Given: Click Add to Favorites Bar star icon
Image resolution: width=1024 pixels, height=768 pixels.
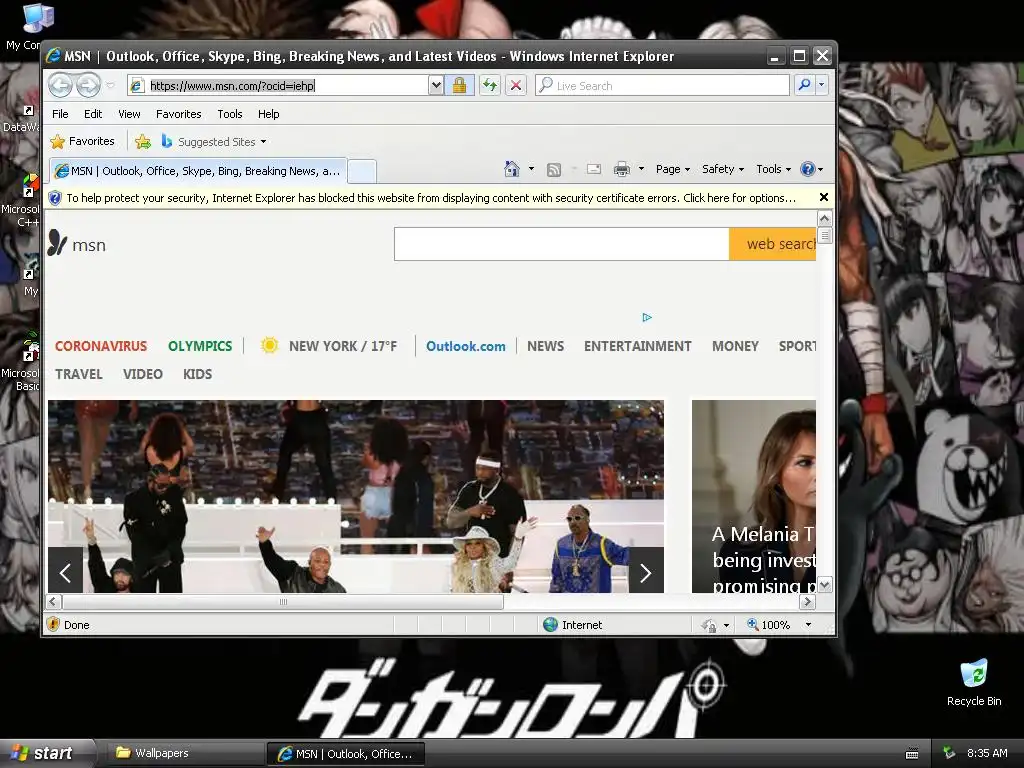Looking at the screenshot, I should (143, 141).
